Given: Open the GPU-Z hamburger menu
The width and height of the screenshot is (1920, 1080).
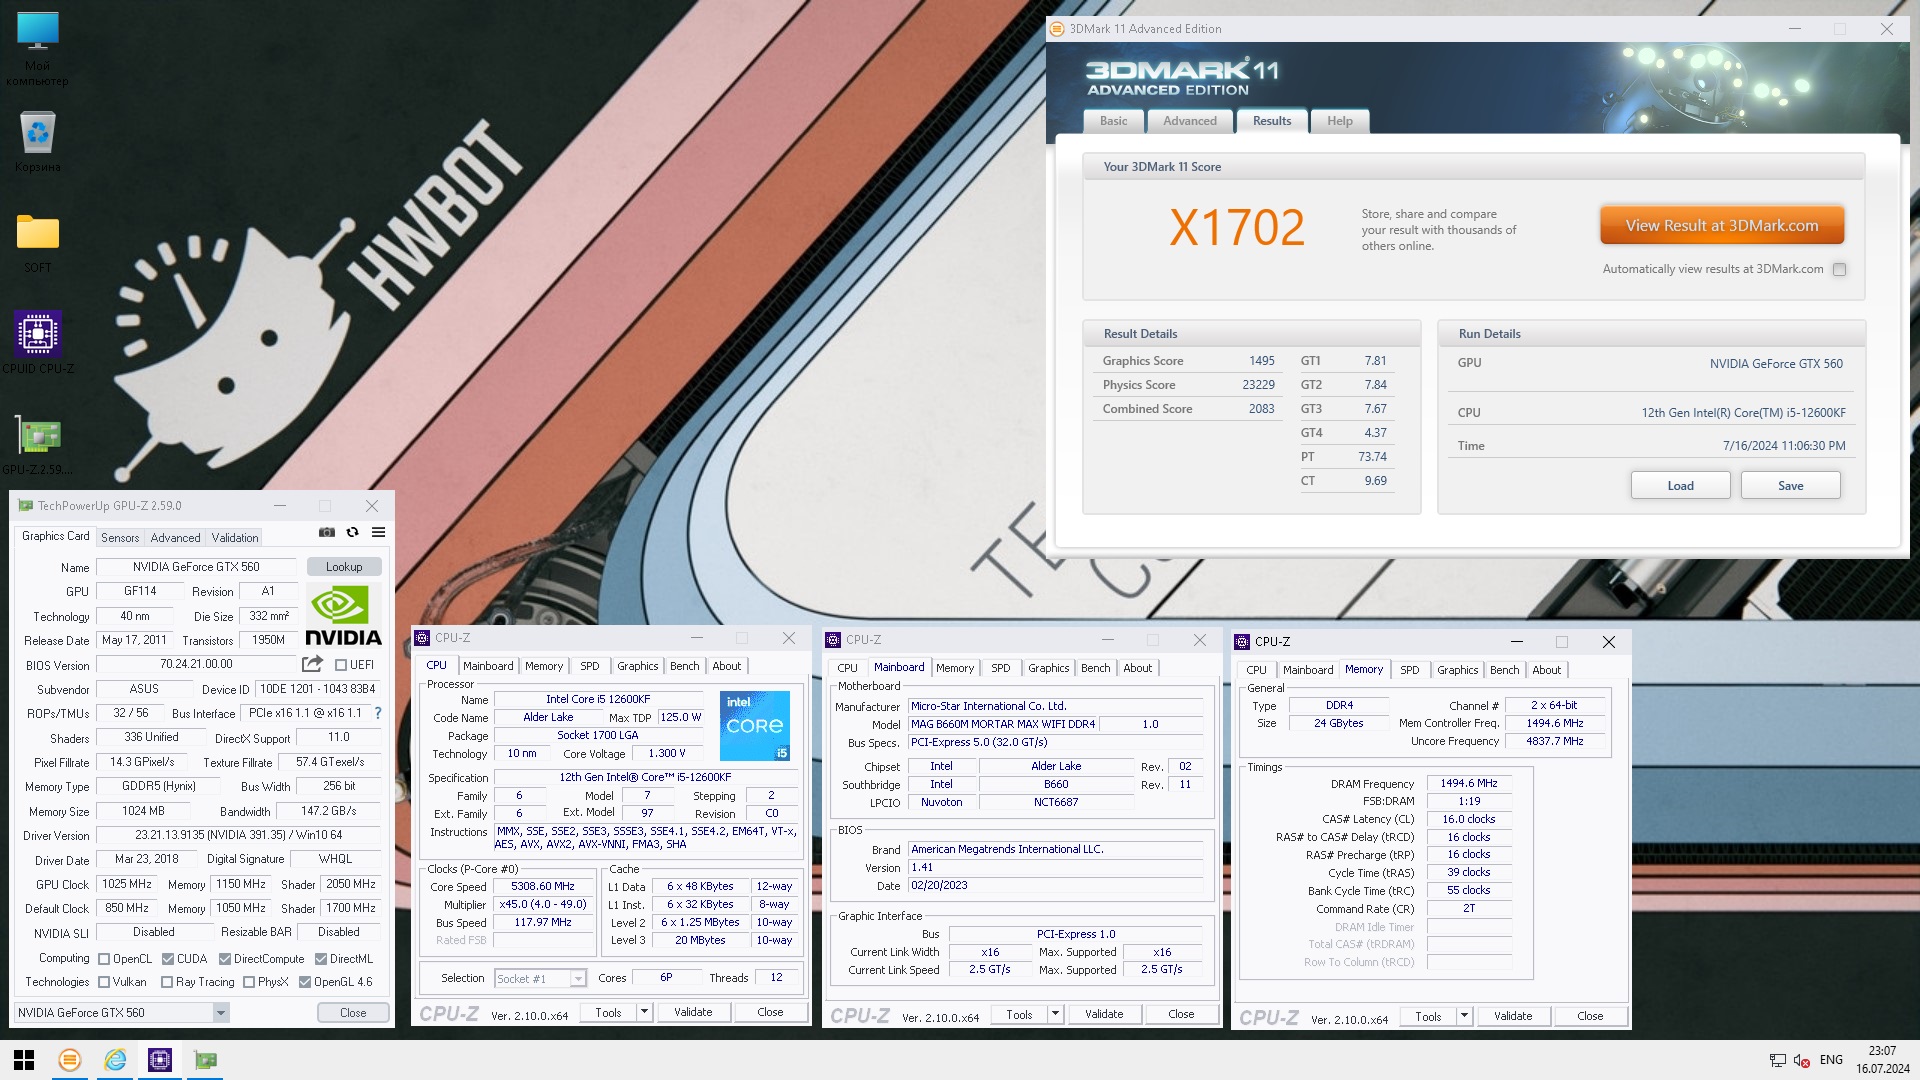Looking at the screenshot, I should point(378,533).
